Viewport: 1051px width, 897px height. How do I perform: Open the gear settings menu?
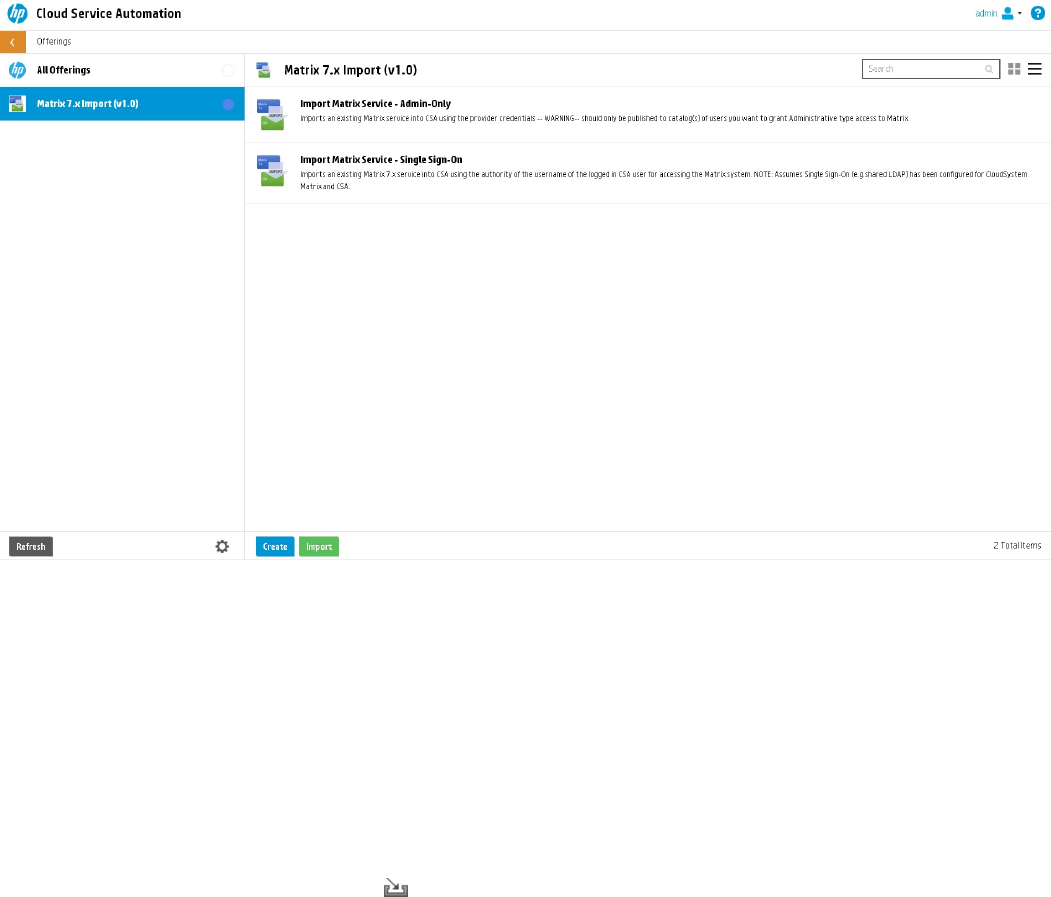pos(222,546)
